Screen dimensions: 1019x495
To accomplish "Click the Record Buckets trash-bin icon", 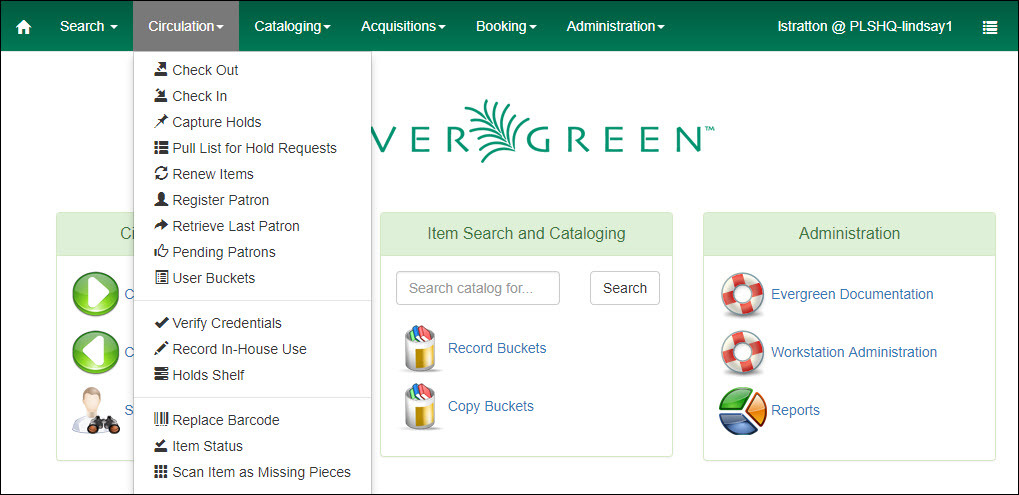I will [419, 348].
